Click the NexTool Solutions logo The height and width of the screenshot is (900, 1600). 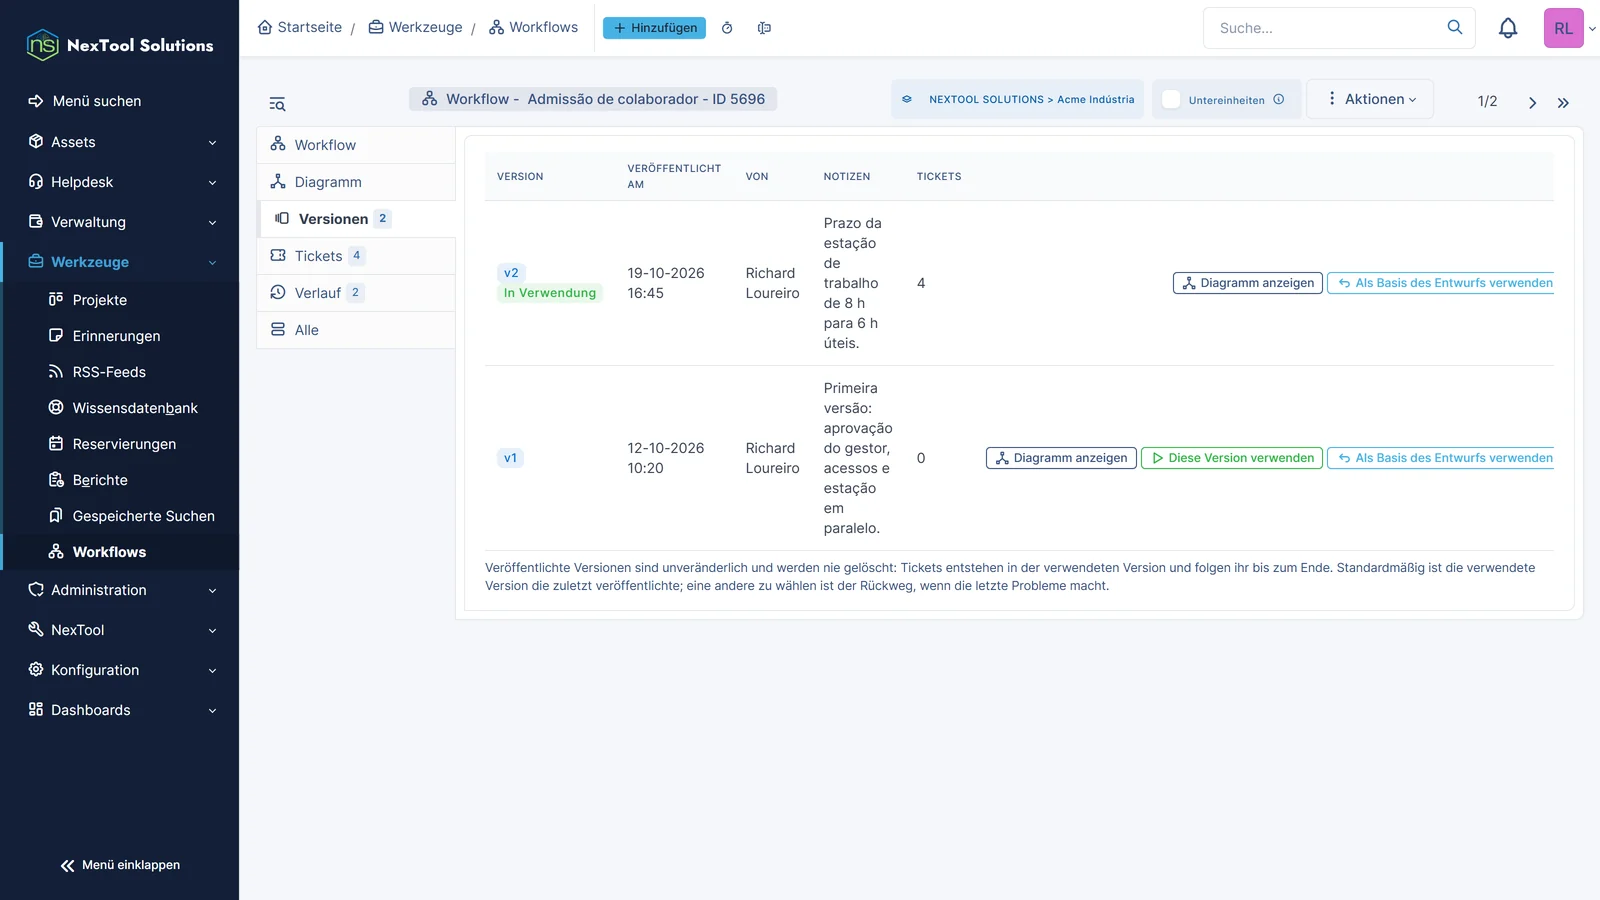(x=119, y=45)
